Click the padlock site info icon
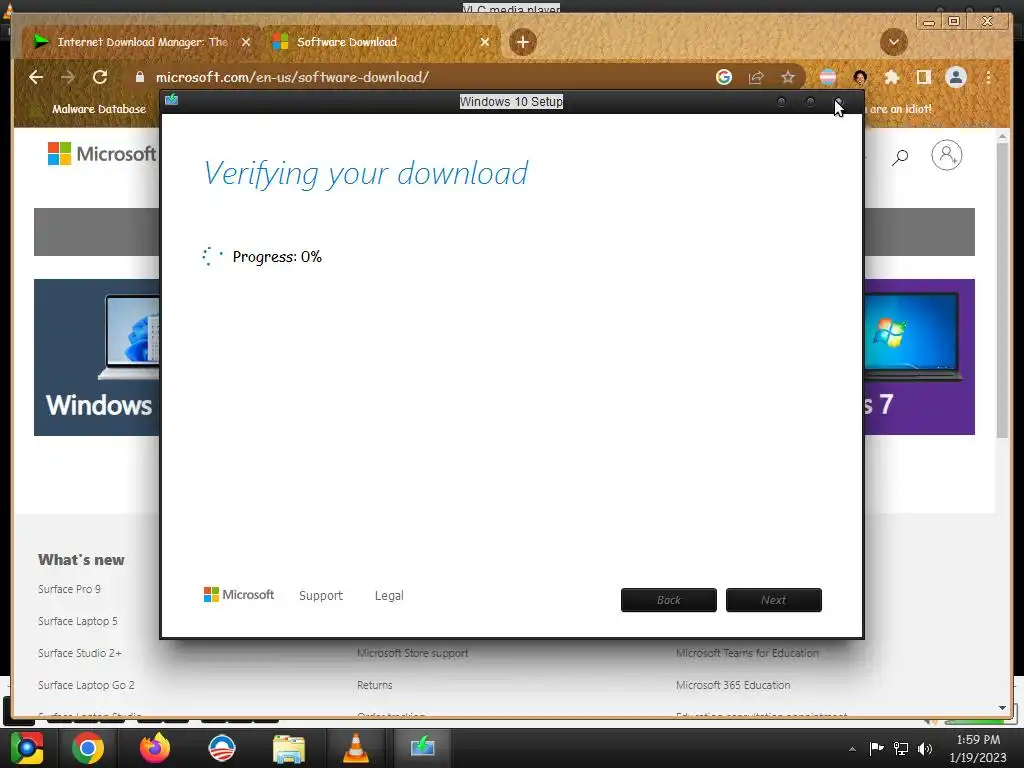Image resolution: width=1024 pixels, height=768 pixels. (x=140, y=76)
